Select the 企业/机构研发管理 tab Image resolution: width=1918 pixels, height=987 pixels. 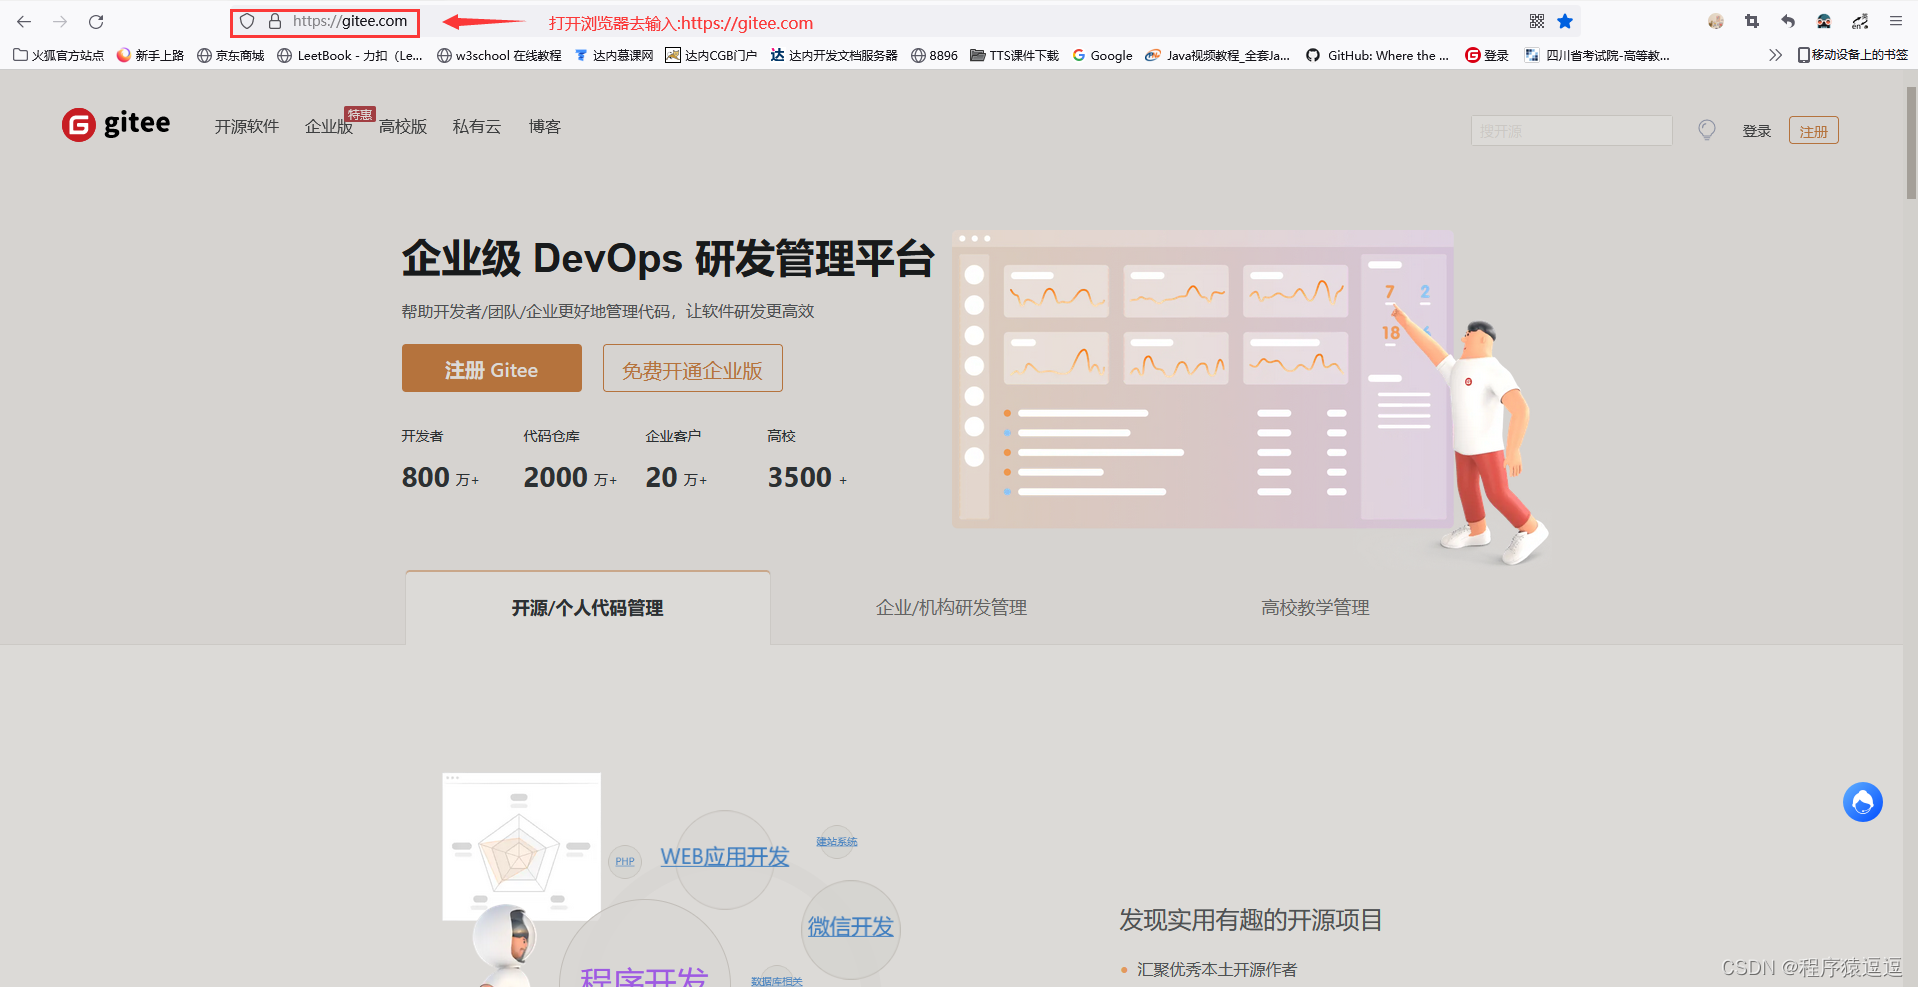(951, 607)
